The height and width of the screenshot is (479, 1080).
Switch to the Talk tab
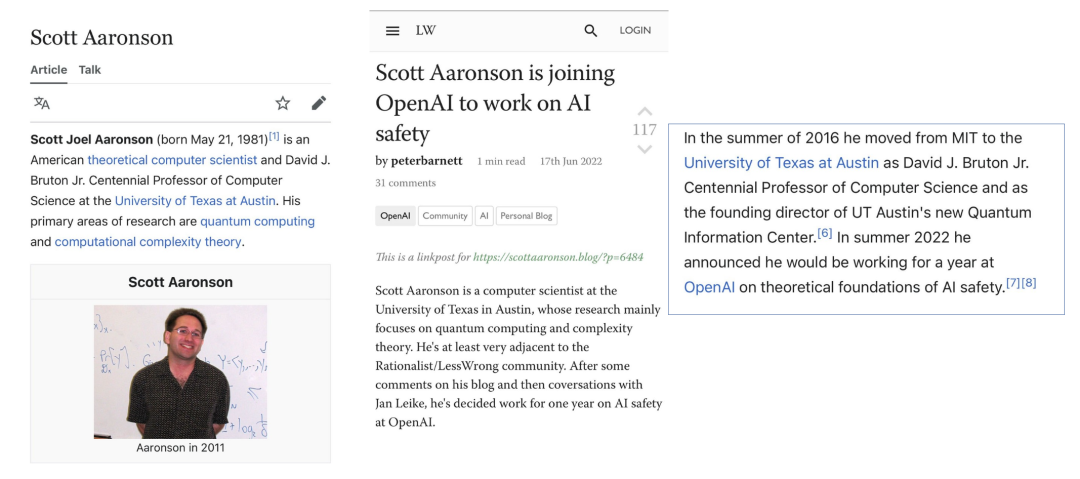point(90,70)
